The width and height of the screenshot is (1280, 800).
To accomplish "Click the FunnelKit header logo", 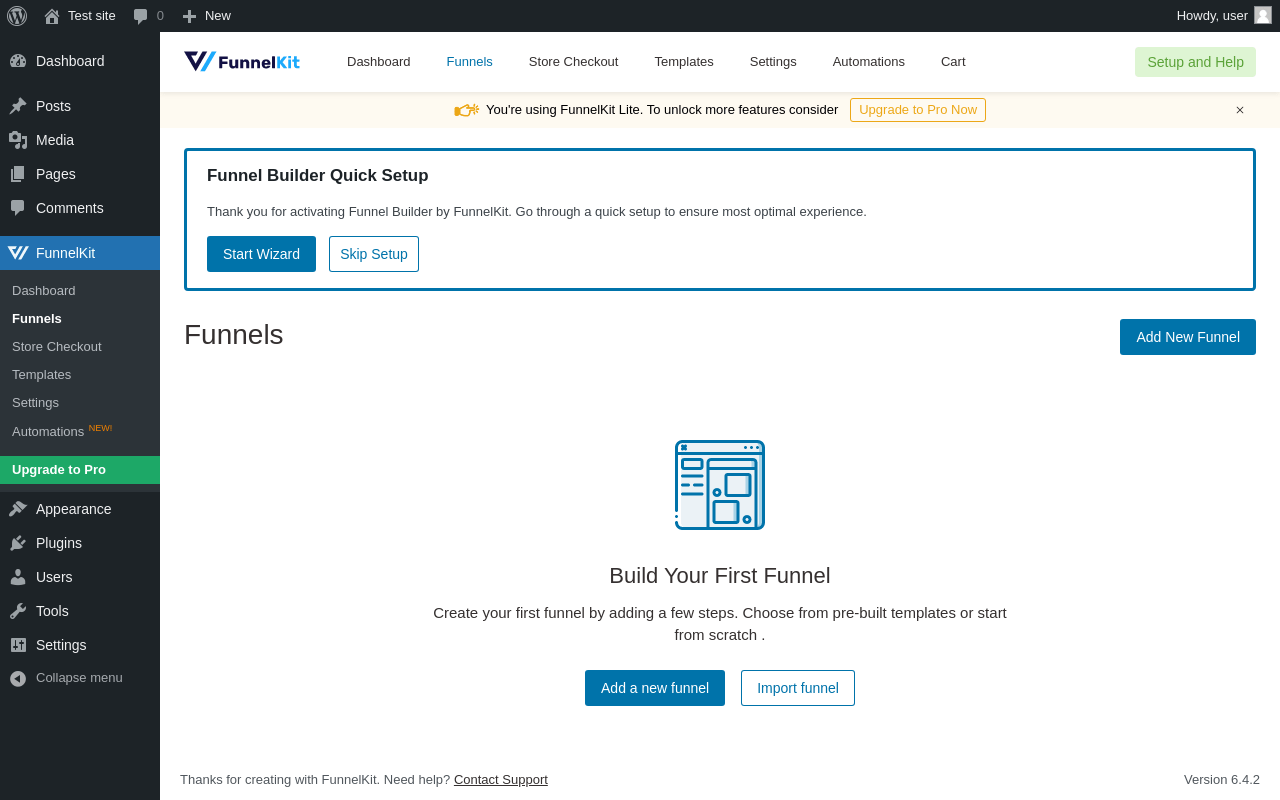I will pos(242,62).
